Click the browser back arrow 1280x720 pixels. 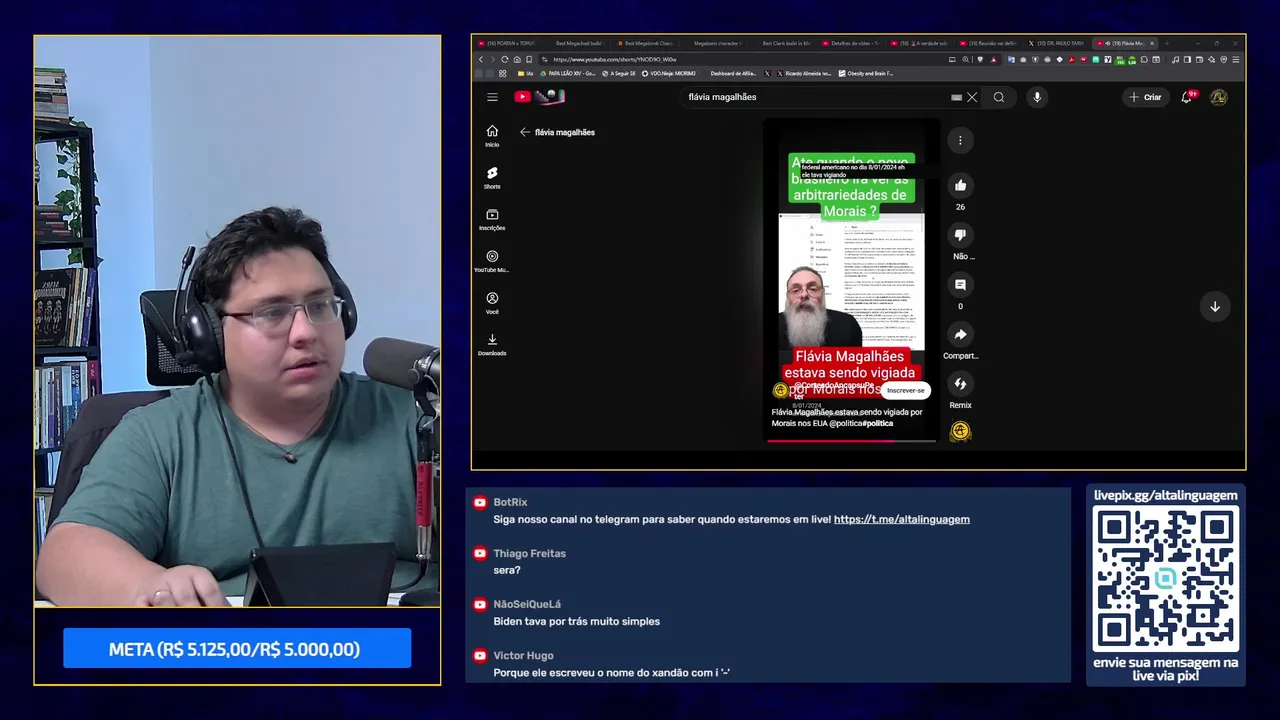coord(480,59)
